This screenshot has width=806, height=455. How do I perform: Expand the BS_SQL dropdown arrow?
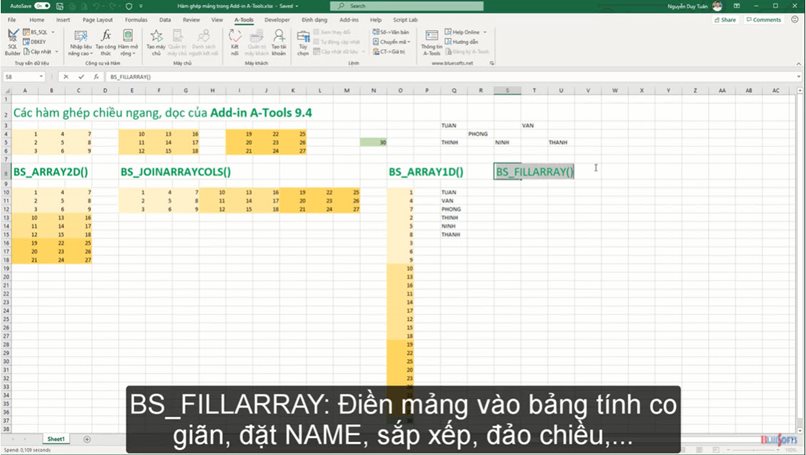pyautogui.click(x=52, y=32)
